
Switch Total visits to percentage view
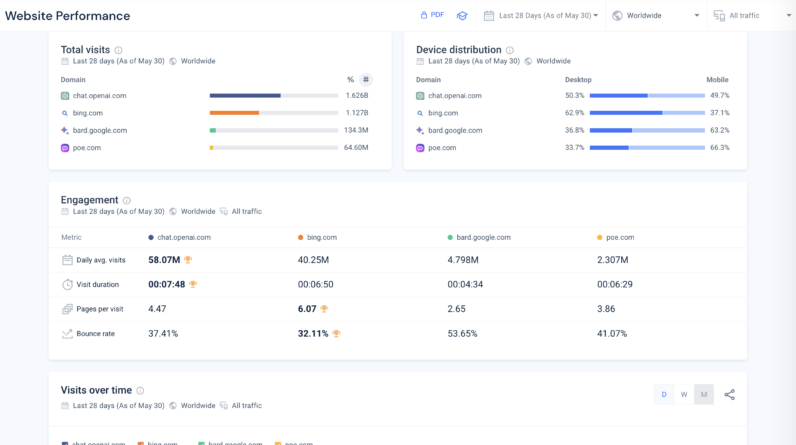coord(350,80)
